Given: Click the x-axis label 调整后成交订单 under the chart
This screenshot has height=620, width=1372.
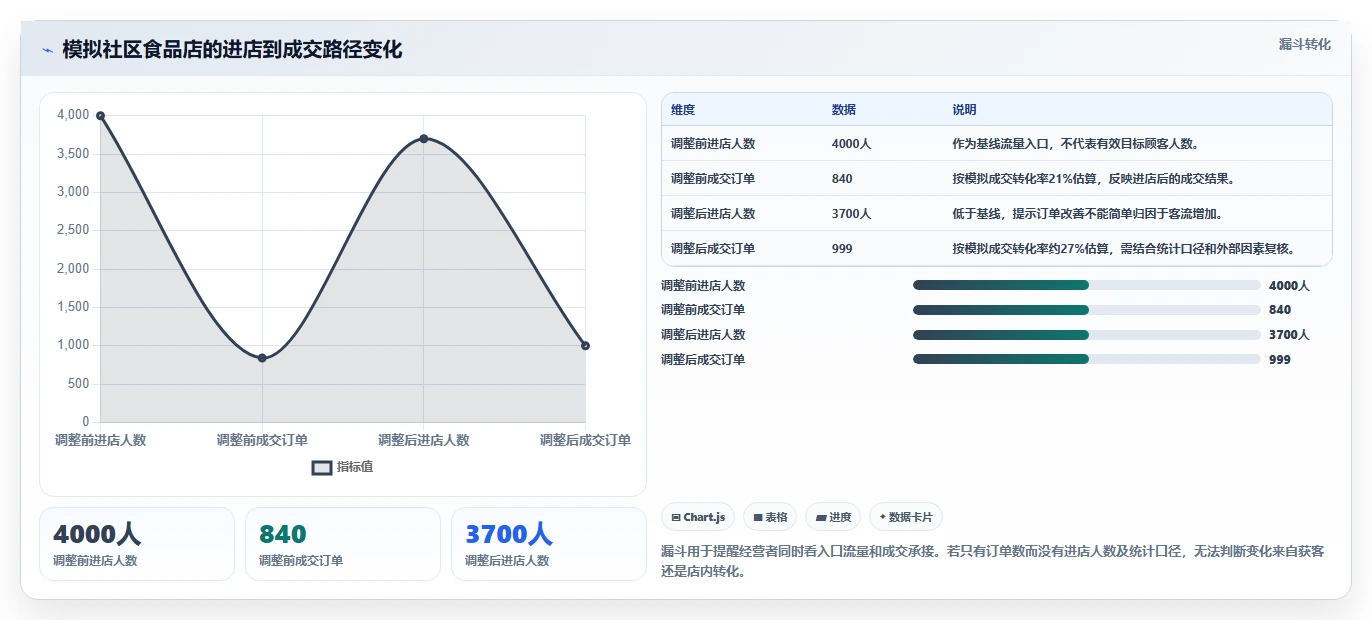Looking at the screenshot, I should coord(585,440).
